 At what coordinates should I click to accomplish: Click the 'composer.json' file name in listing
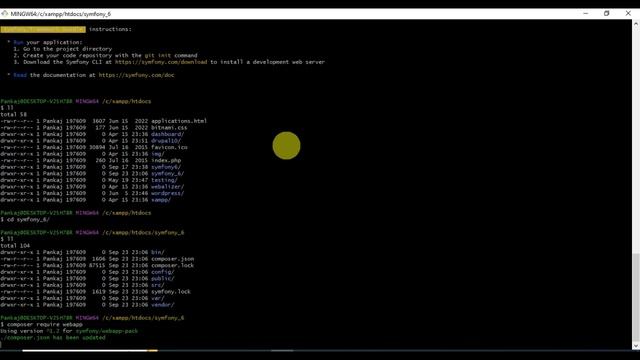[x=172, y=259]
